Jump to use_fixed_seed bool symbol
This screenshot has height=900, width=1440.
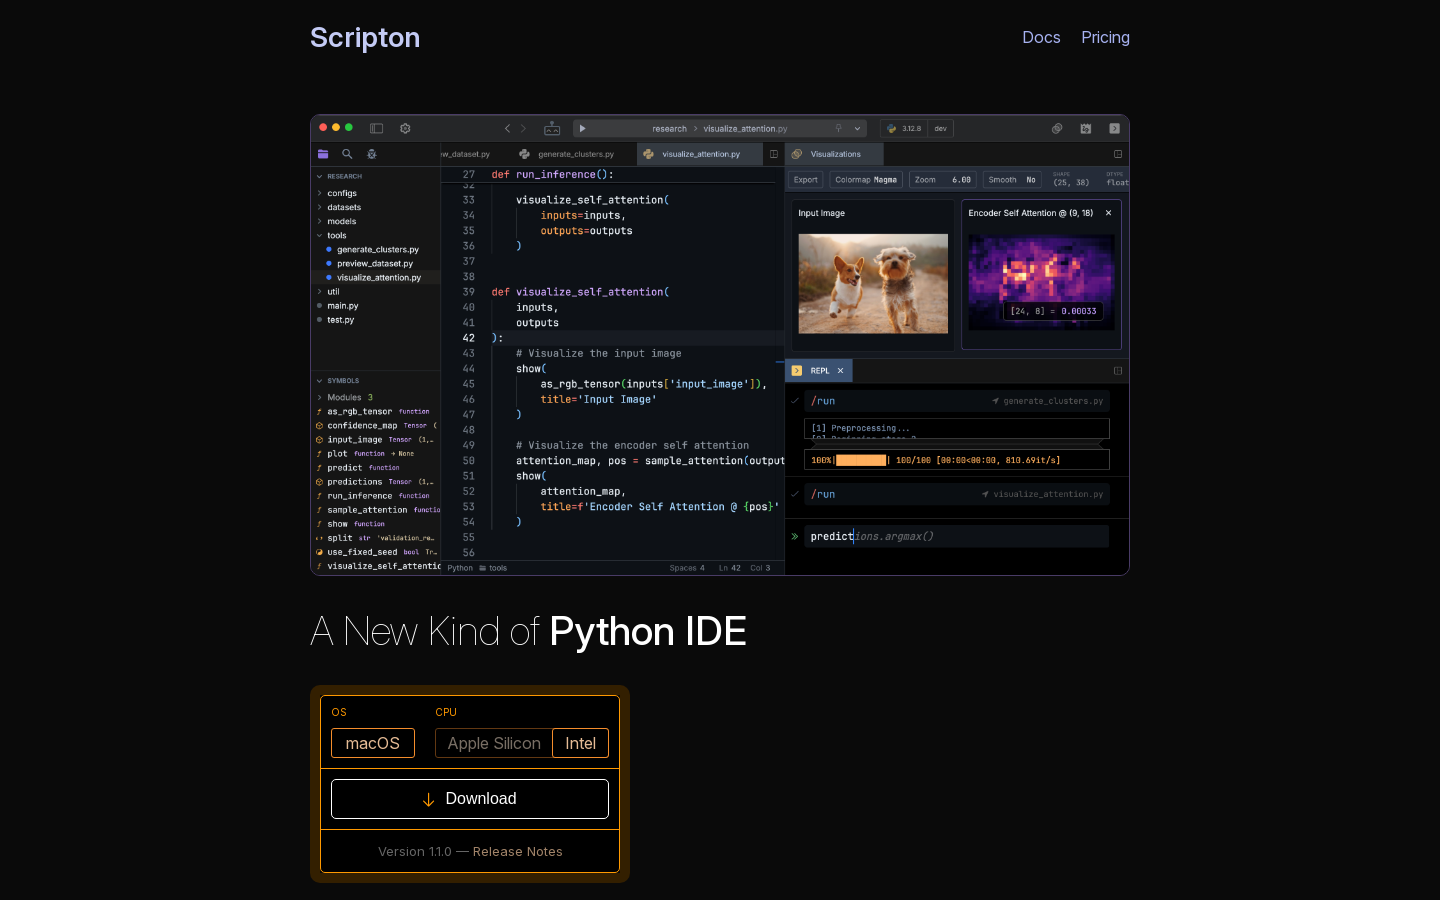tap(375, 551)
